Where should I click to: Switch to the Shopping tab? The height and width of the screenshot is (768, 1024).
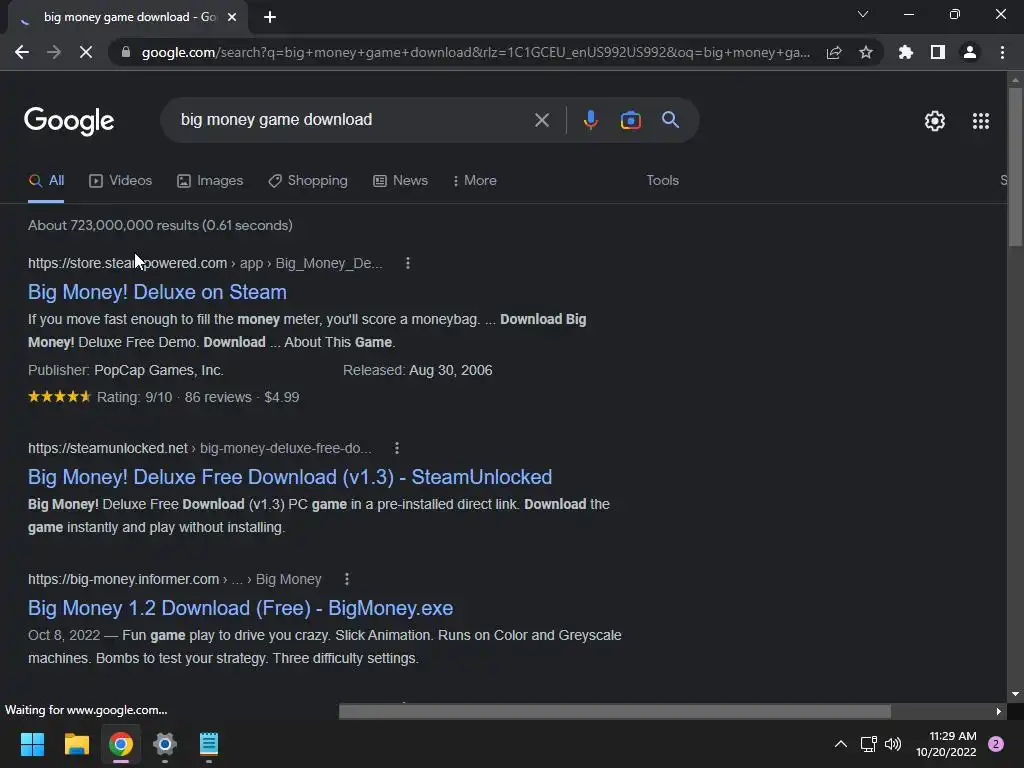(x=308, y=181)
